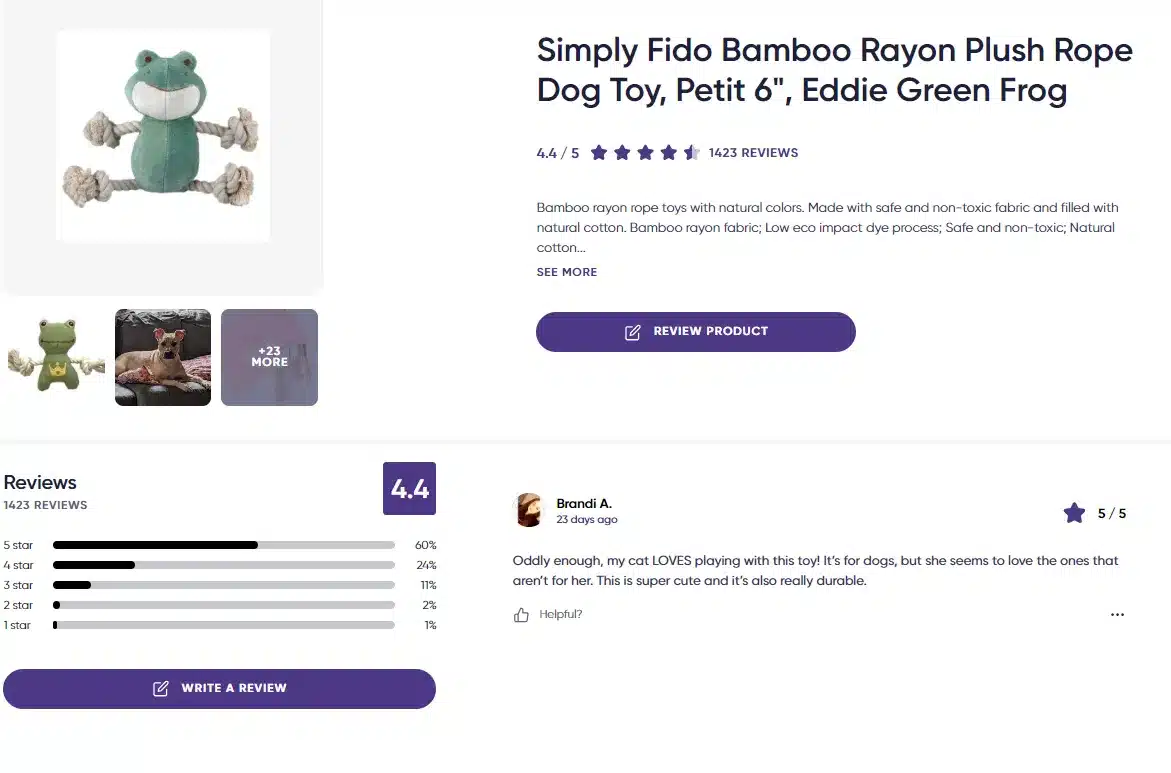Click the purple star beside the 5/5 score
The image size is (1171, 773).
coord(1074,512)
